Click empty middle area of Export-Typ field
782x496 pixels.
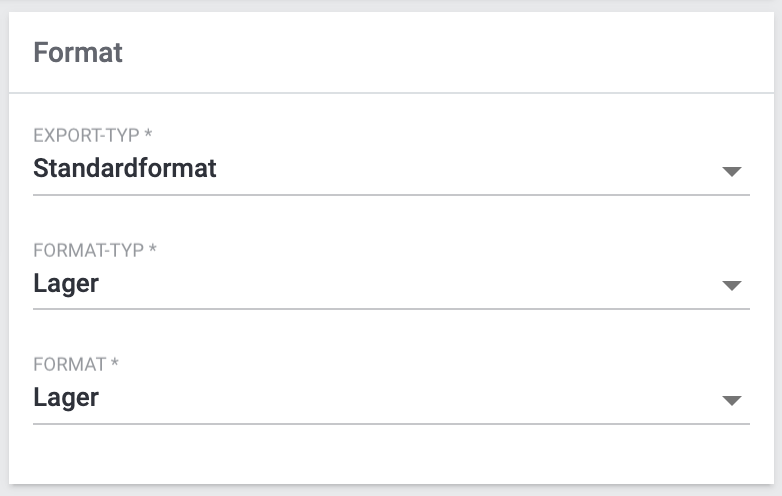point(450,169)
